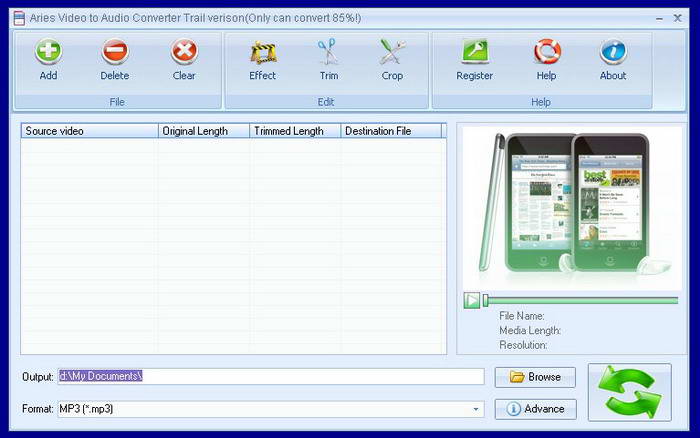Viewport: 700px width, 438px height.
Task: Click the preview seek slider handle
Action: coord(485,300)
